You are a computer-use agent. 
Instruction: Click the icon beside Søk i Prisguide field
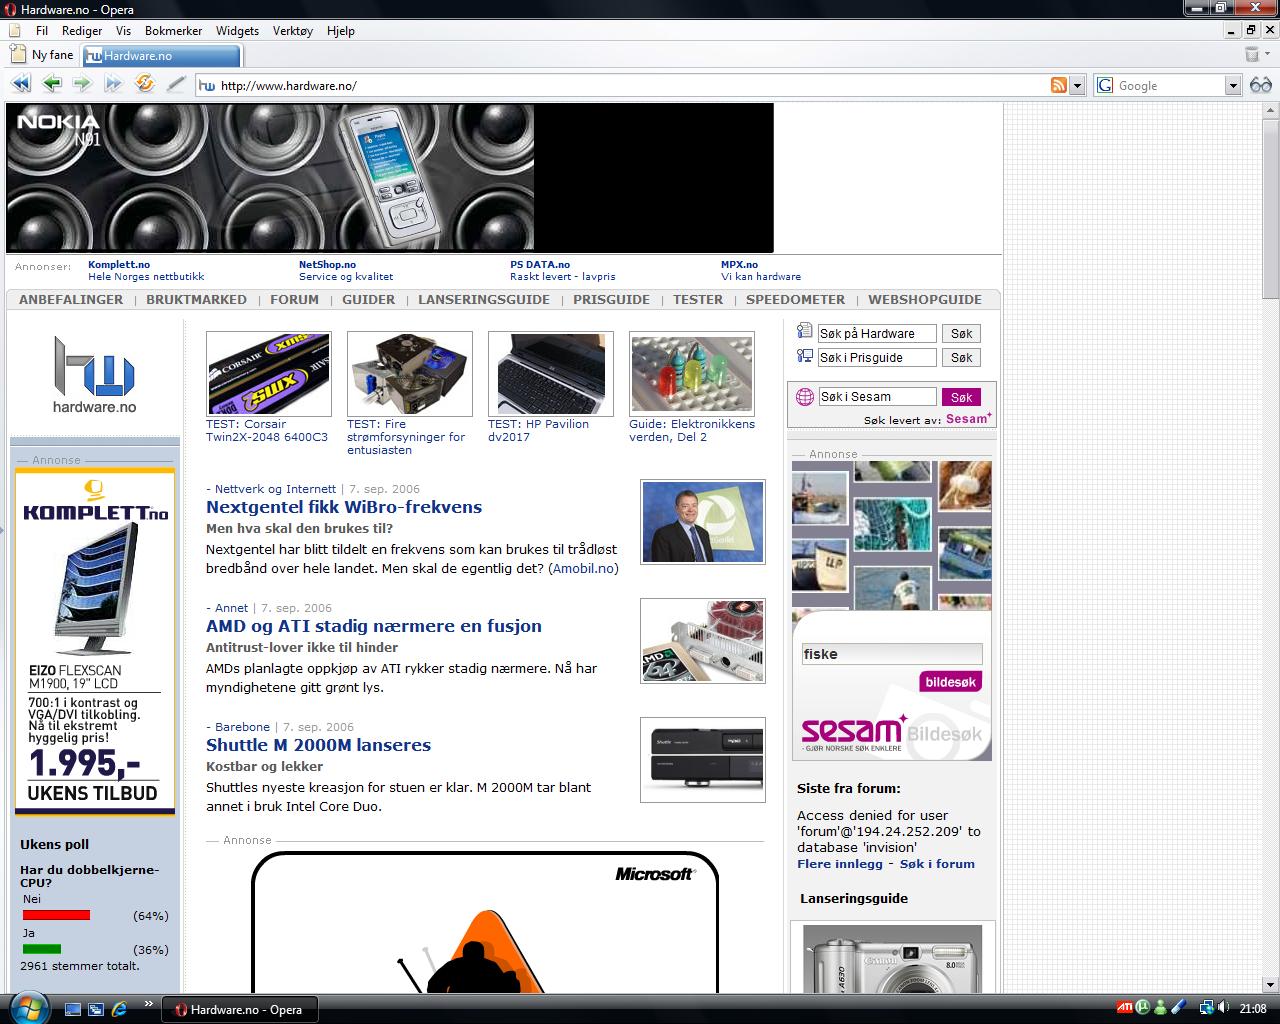pyautogui.click(x=804, y=356)
